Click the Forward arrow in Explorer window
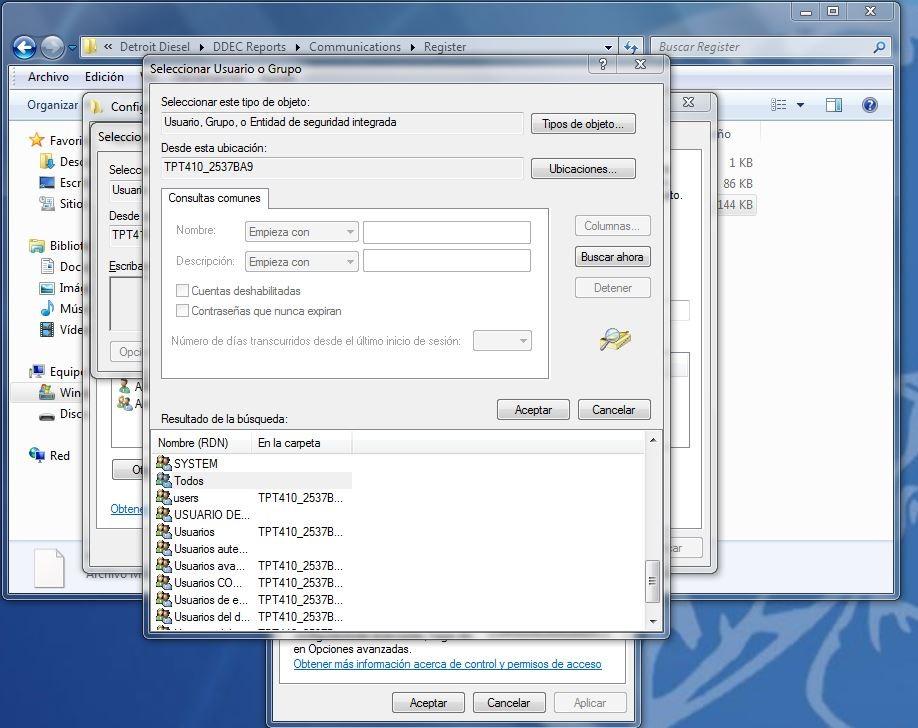 click(52, 47)
